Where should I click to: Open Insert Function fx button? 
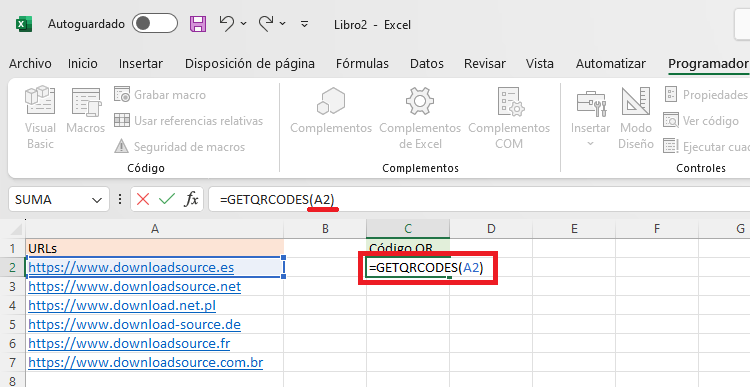coord(191,199)
